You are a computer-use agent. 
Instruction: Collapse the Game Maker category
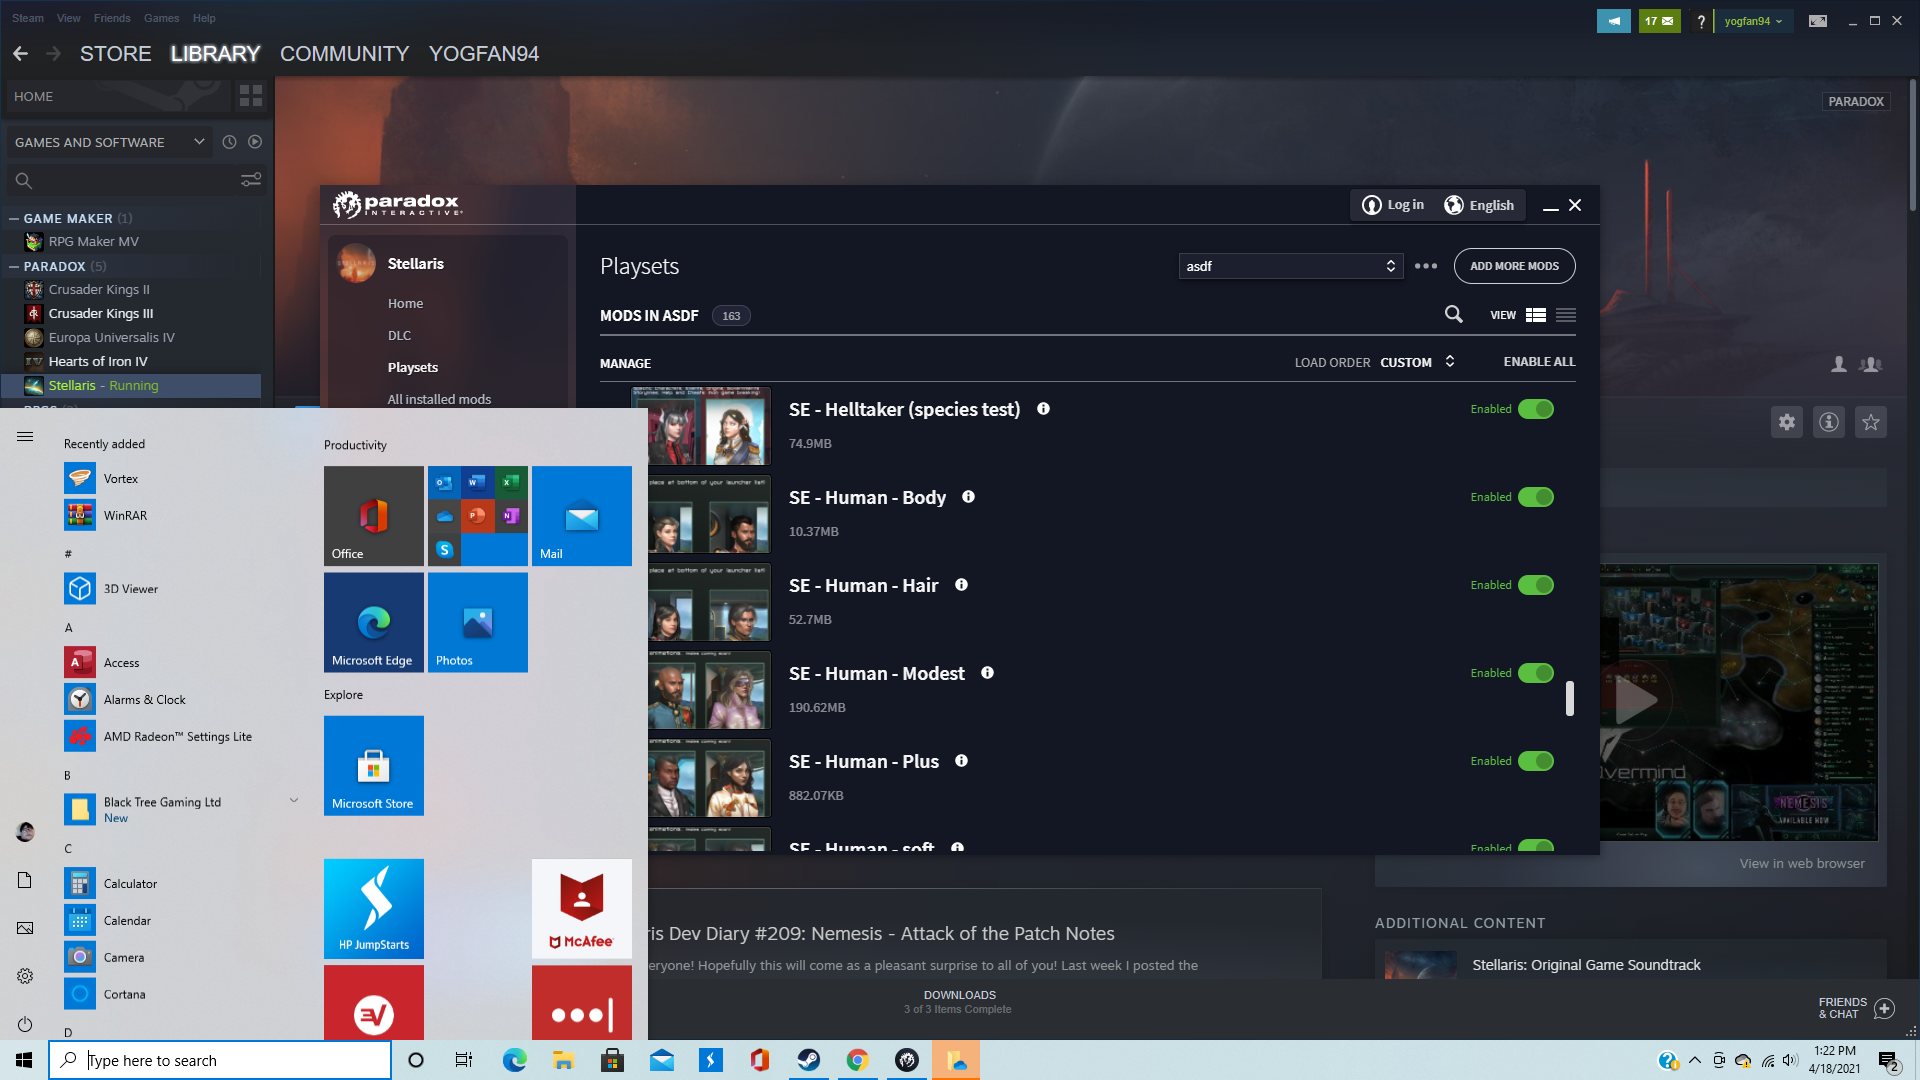14,218
